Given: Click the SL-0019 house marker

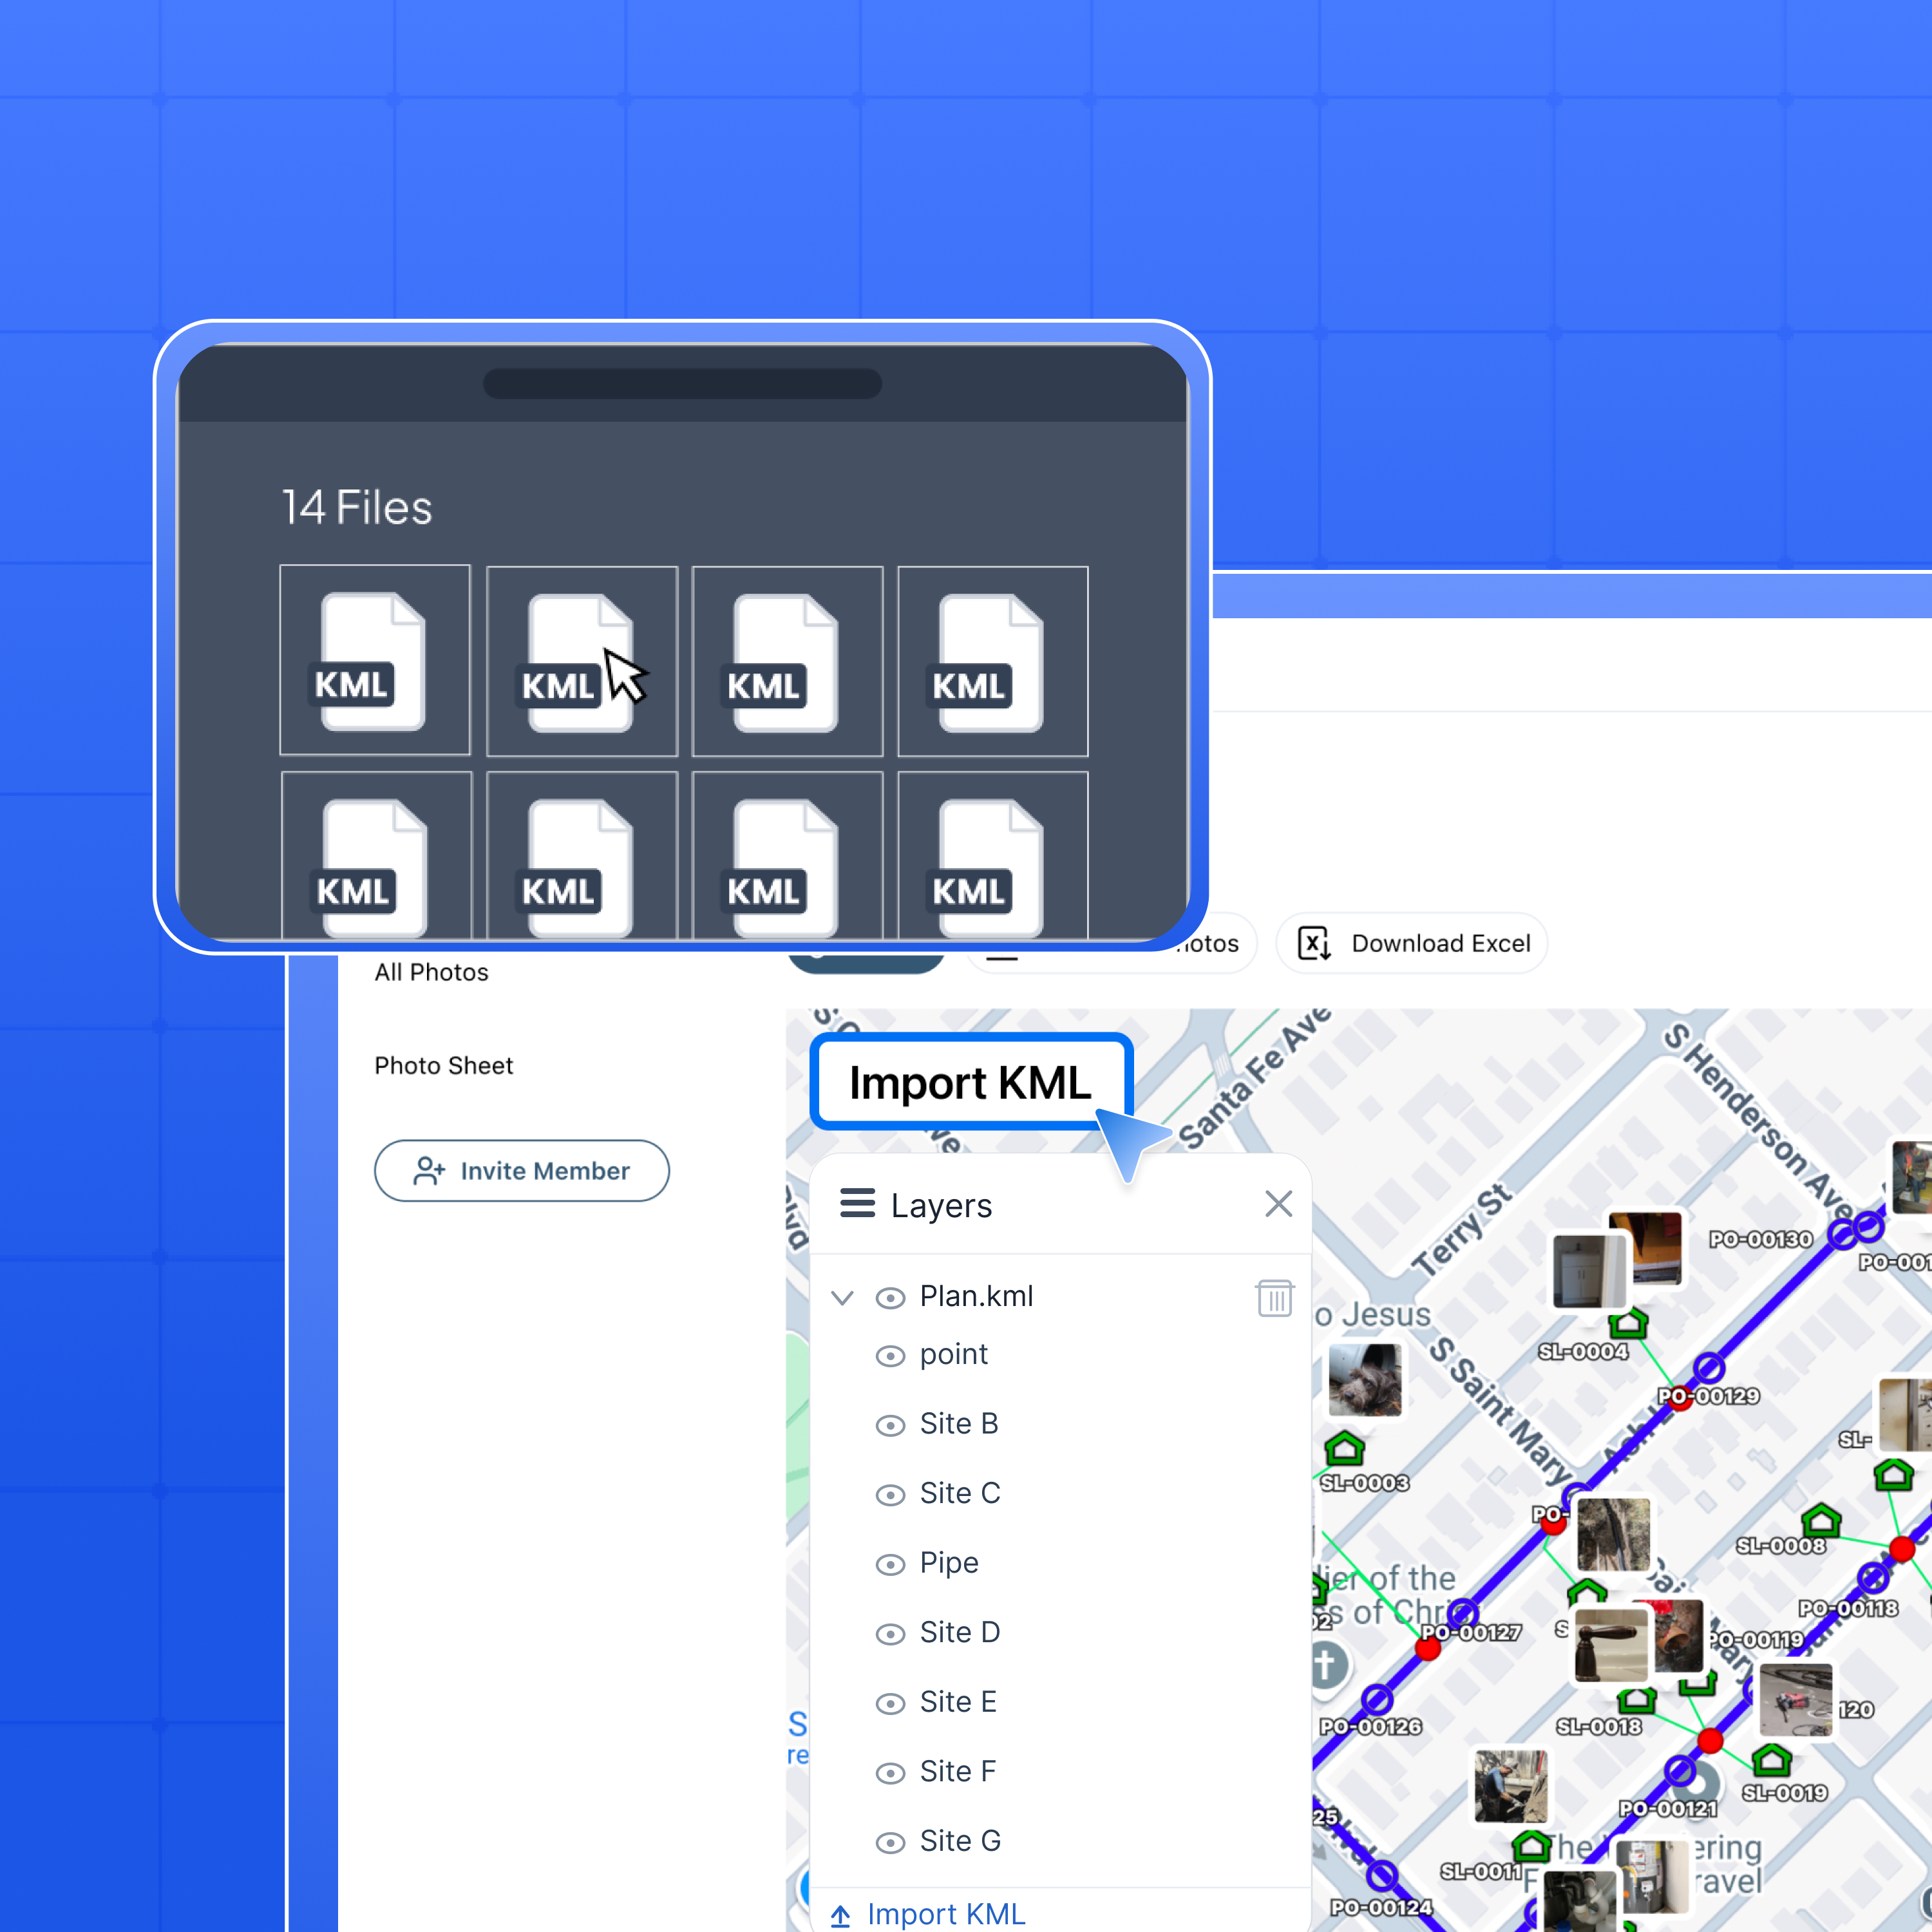Looking at the screenshot, I should tap(1772, 1760).
